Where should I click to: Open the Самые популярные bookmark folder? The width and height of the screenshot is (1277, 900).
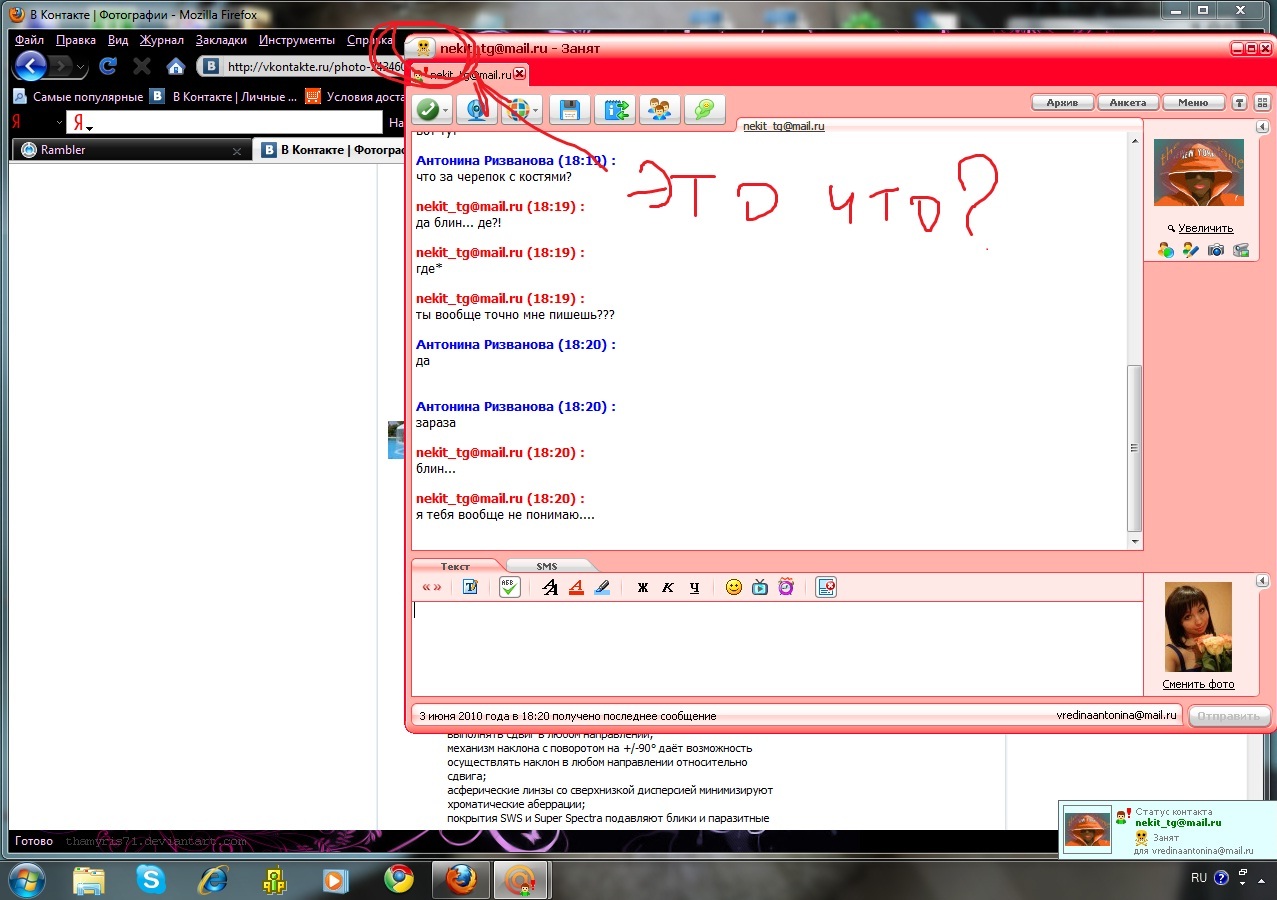click(79, 97)
